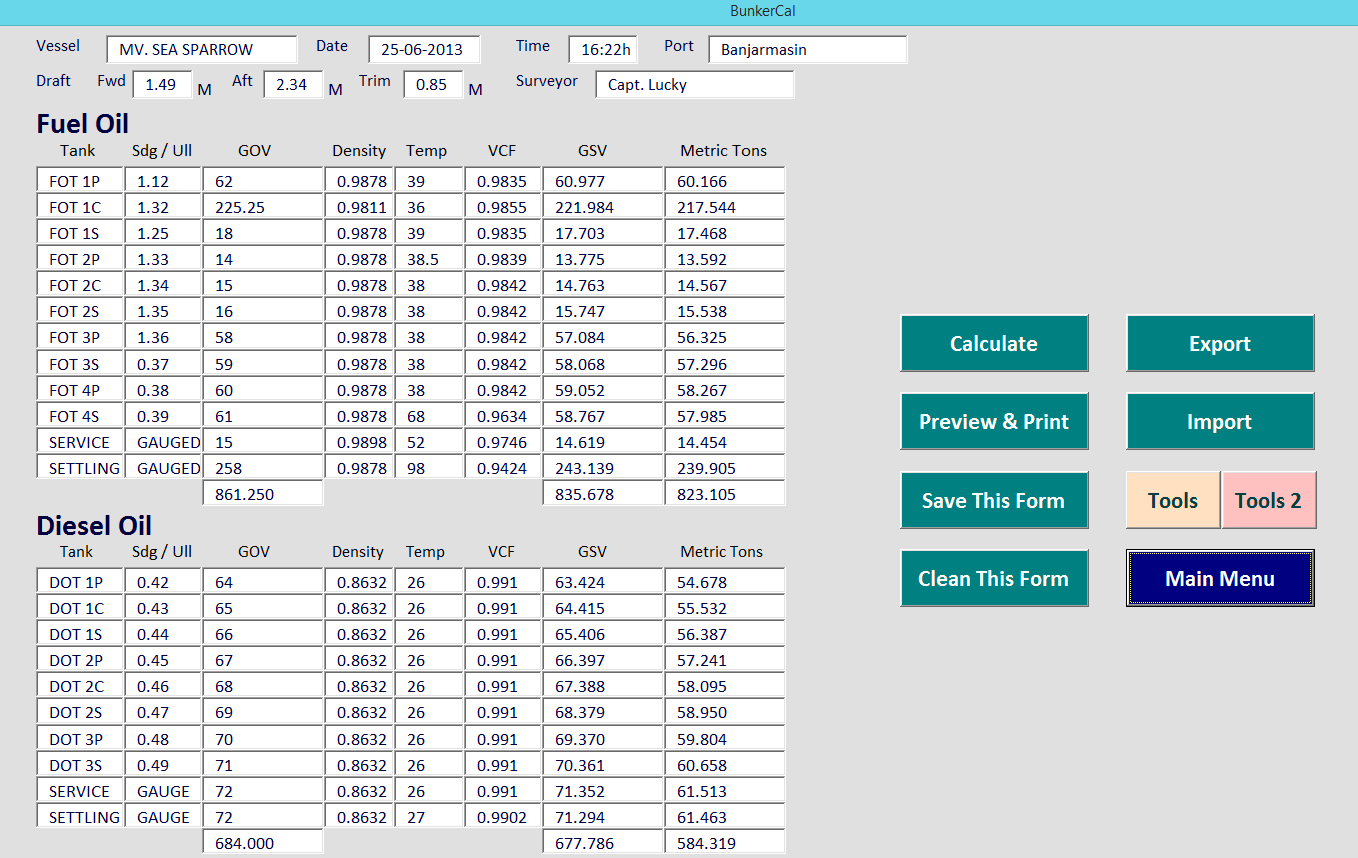1358x858 pixels.
Task: Select FOT 2P temperature cell 38.5
Action: pyautogui.click(x=429, y=259)
